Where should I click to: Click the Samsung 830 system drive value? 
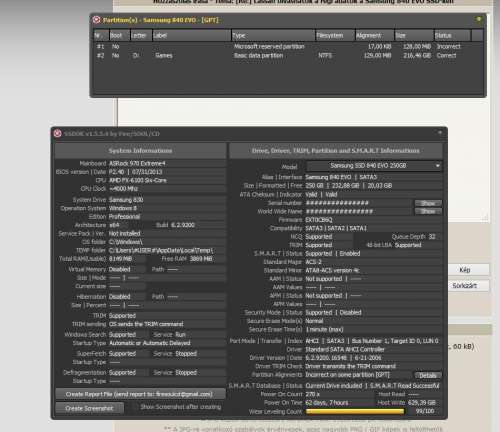(x=126, y=200)
